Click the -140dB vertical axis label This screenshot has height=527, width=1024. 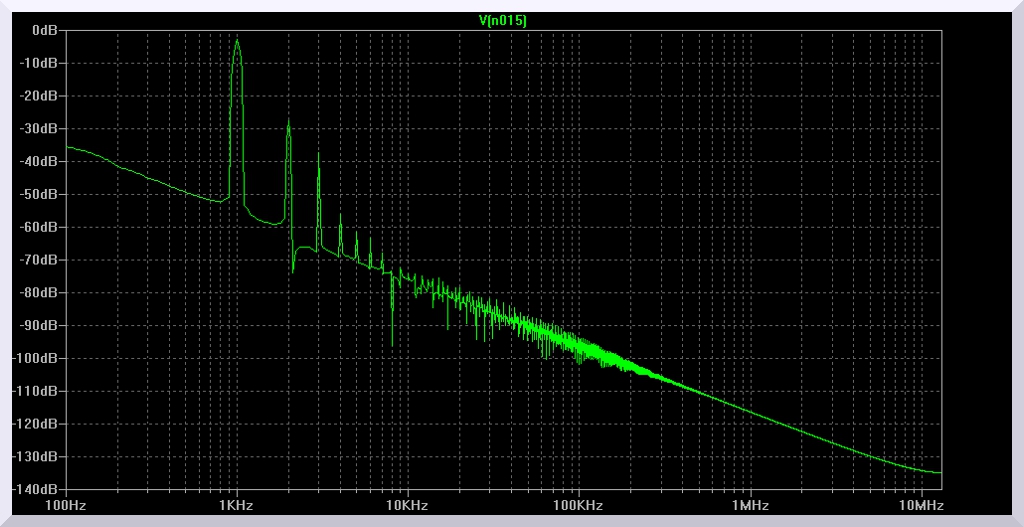tap(37, 489)
